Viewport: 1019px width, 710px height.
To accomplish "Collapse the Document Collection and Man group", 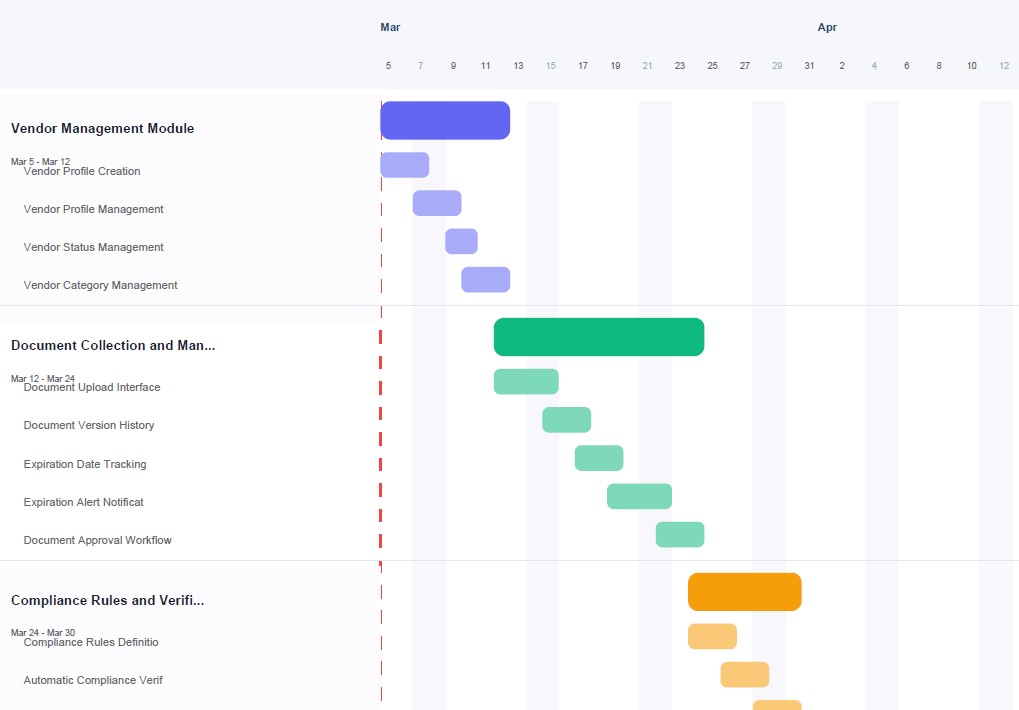I will pos(112,345).
